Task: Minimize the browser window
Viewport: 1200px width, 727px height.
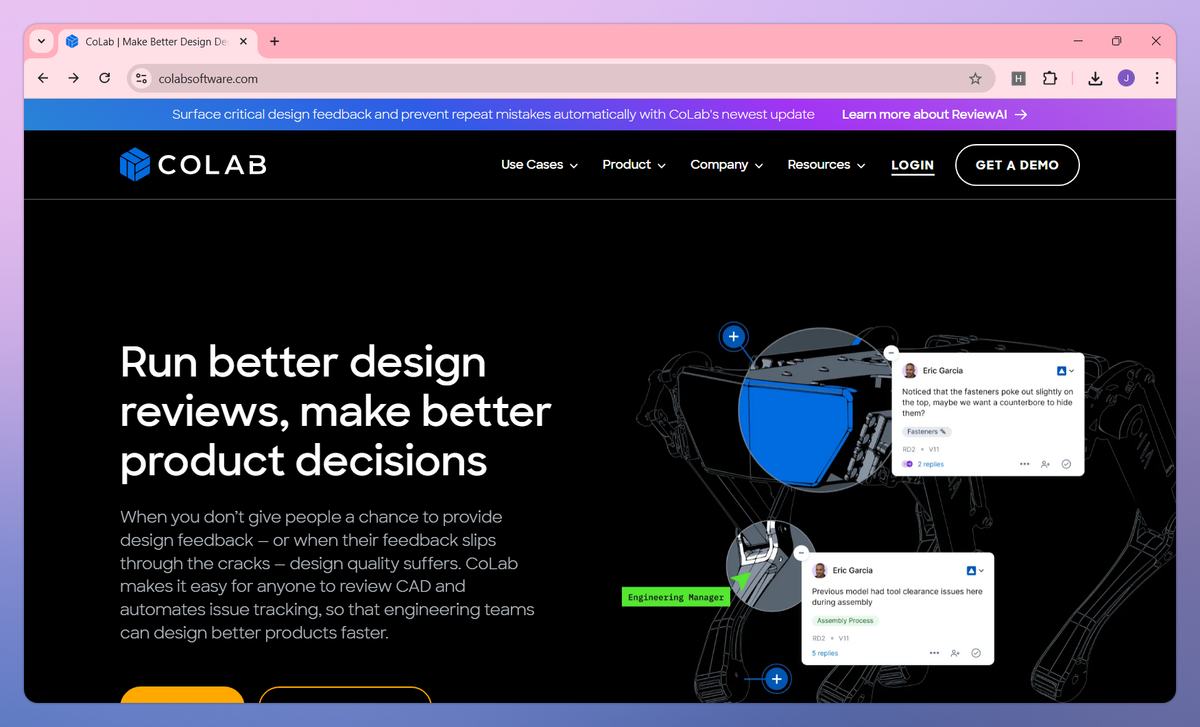Action: click(x=1078, y=41)
